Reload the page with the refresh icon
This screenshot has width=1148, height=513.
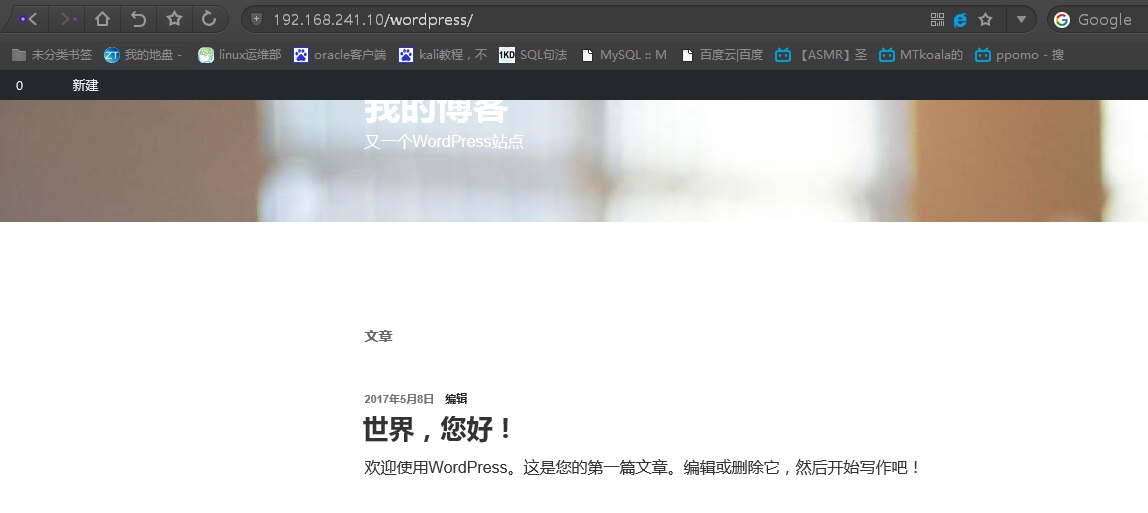(209, 19)
